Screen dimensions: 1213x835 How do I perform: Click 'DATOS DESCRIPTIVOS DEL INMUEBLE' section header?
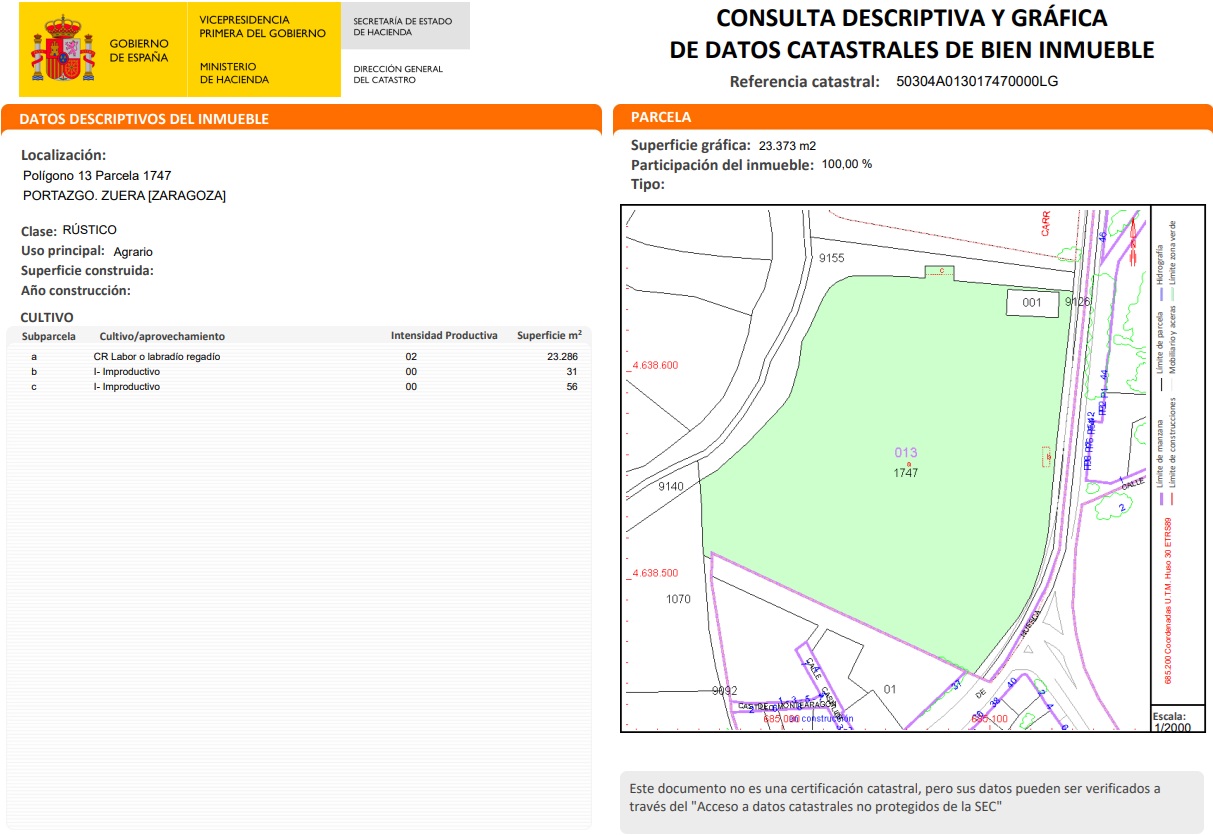pos(301,118)
